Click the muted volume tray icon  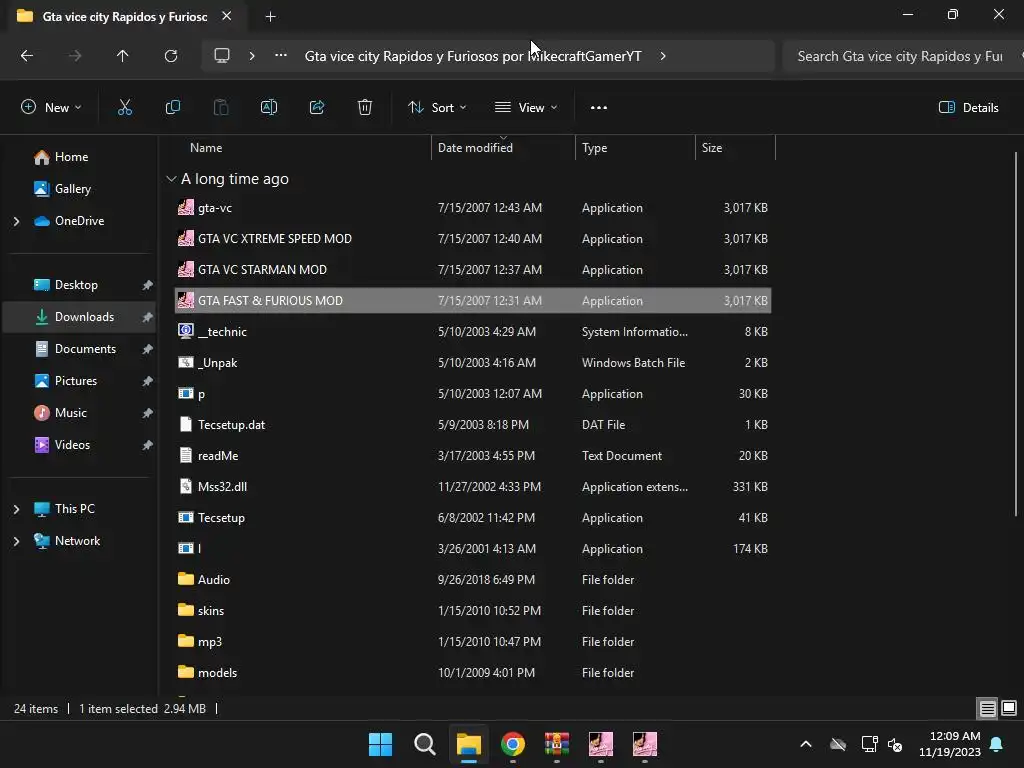point(895,744)
